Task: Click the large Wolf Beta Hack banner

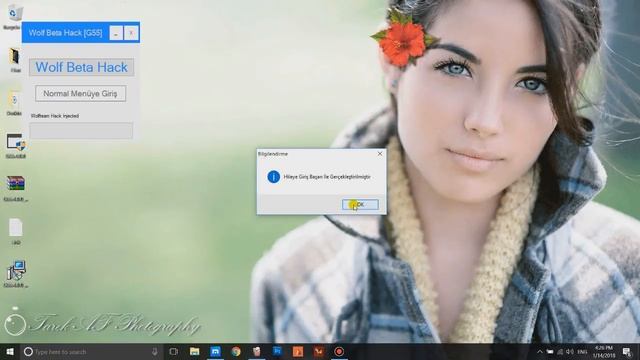Action: tap(82, 67)
